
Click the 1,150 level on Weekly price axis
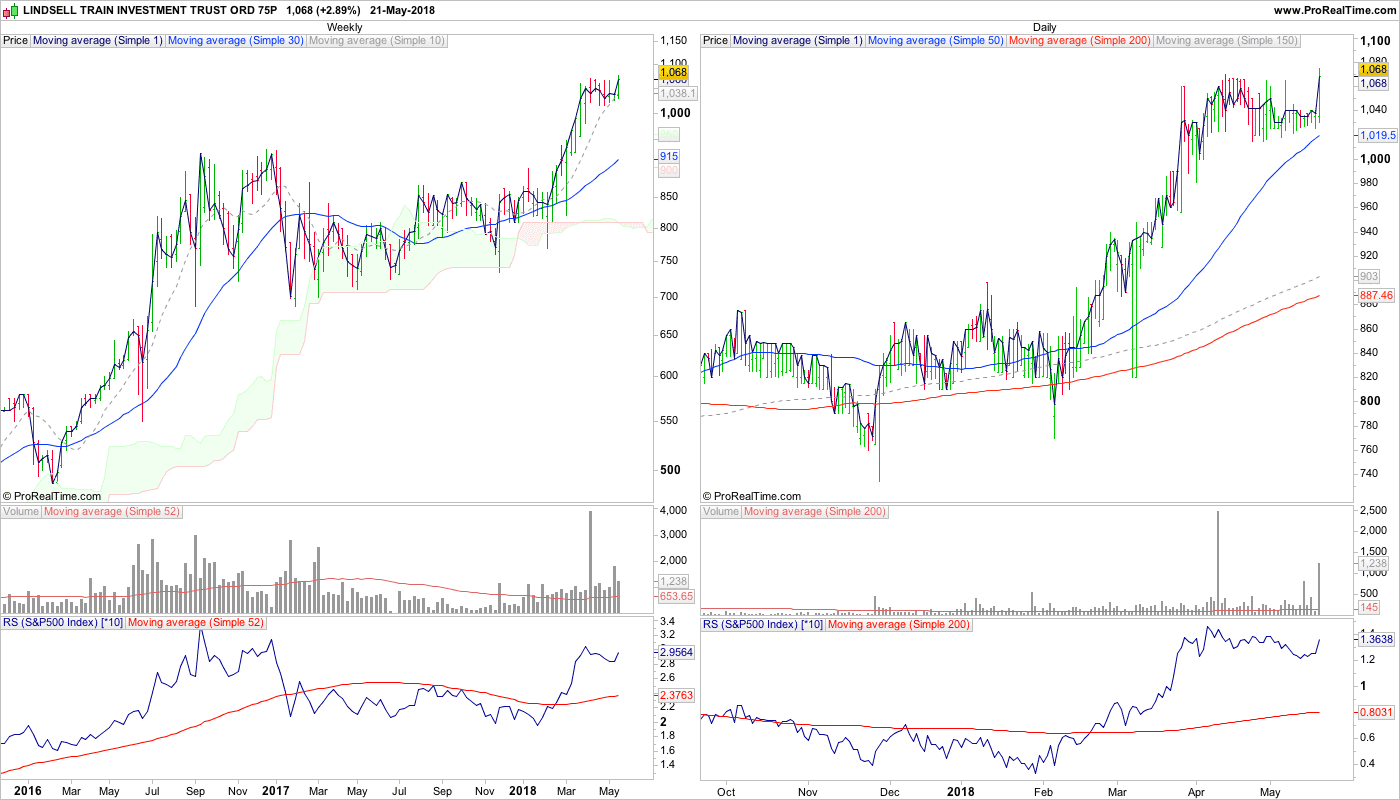coord(674,41)
